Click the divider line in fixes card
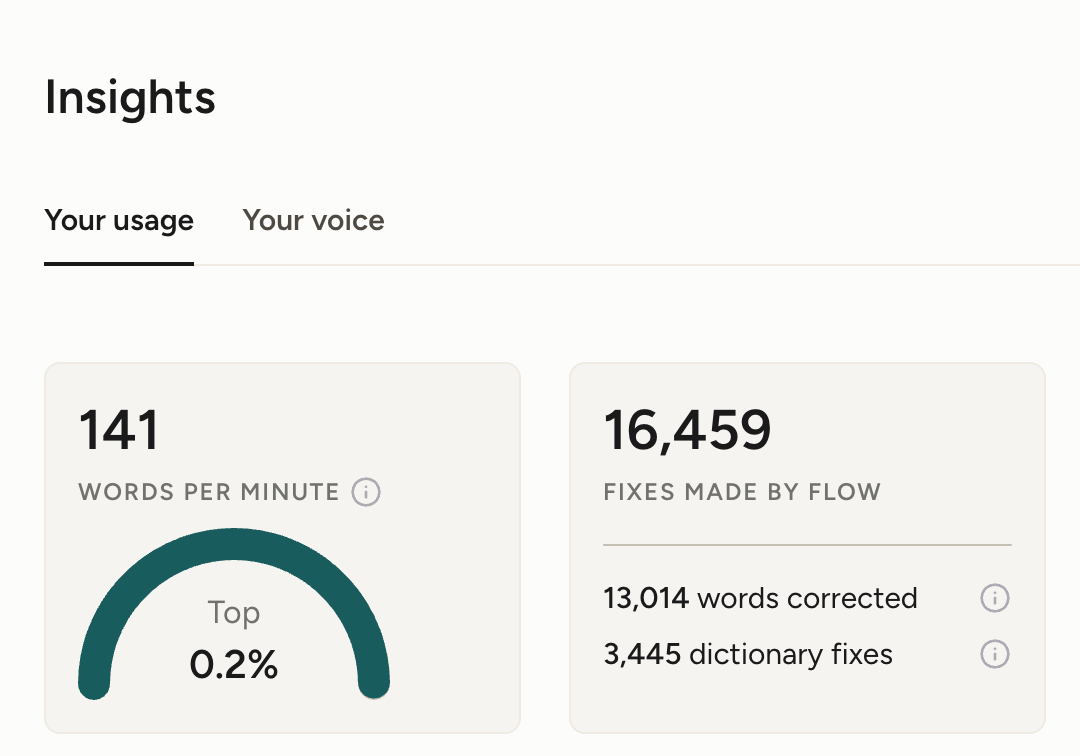Viewport: 1080px width, 756px height. click(x=807, y=545)
